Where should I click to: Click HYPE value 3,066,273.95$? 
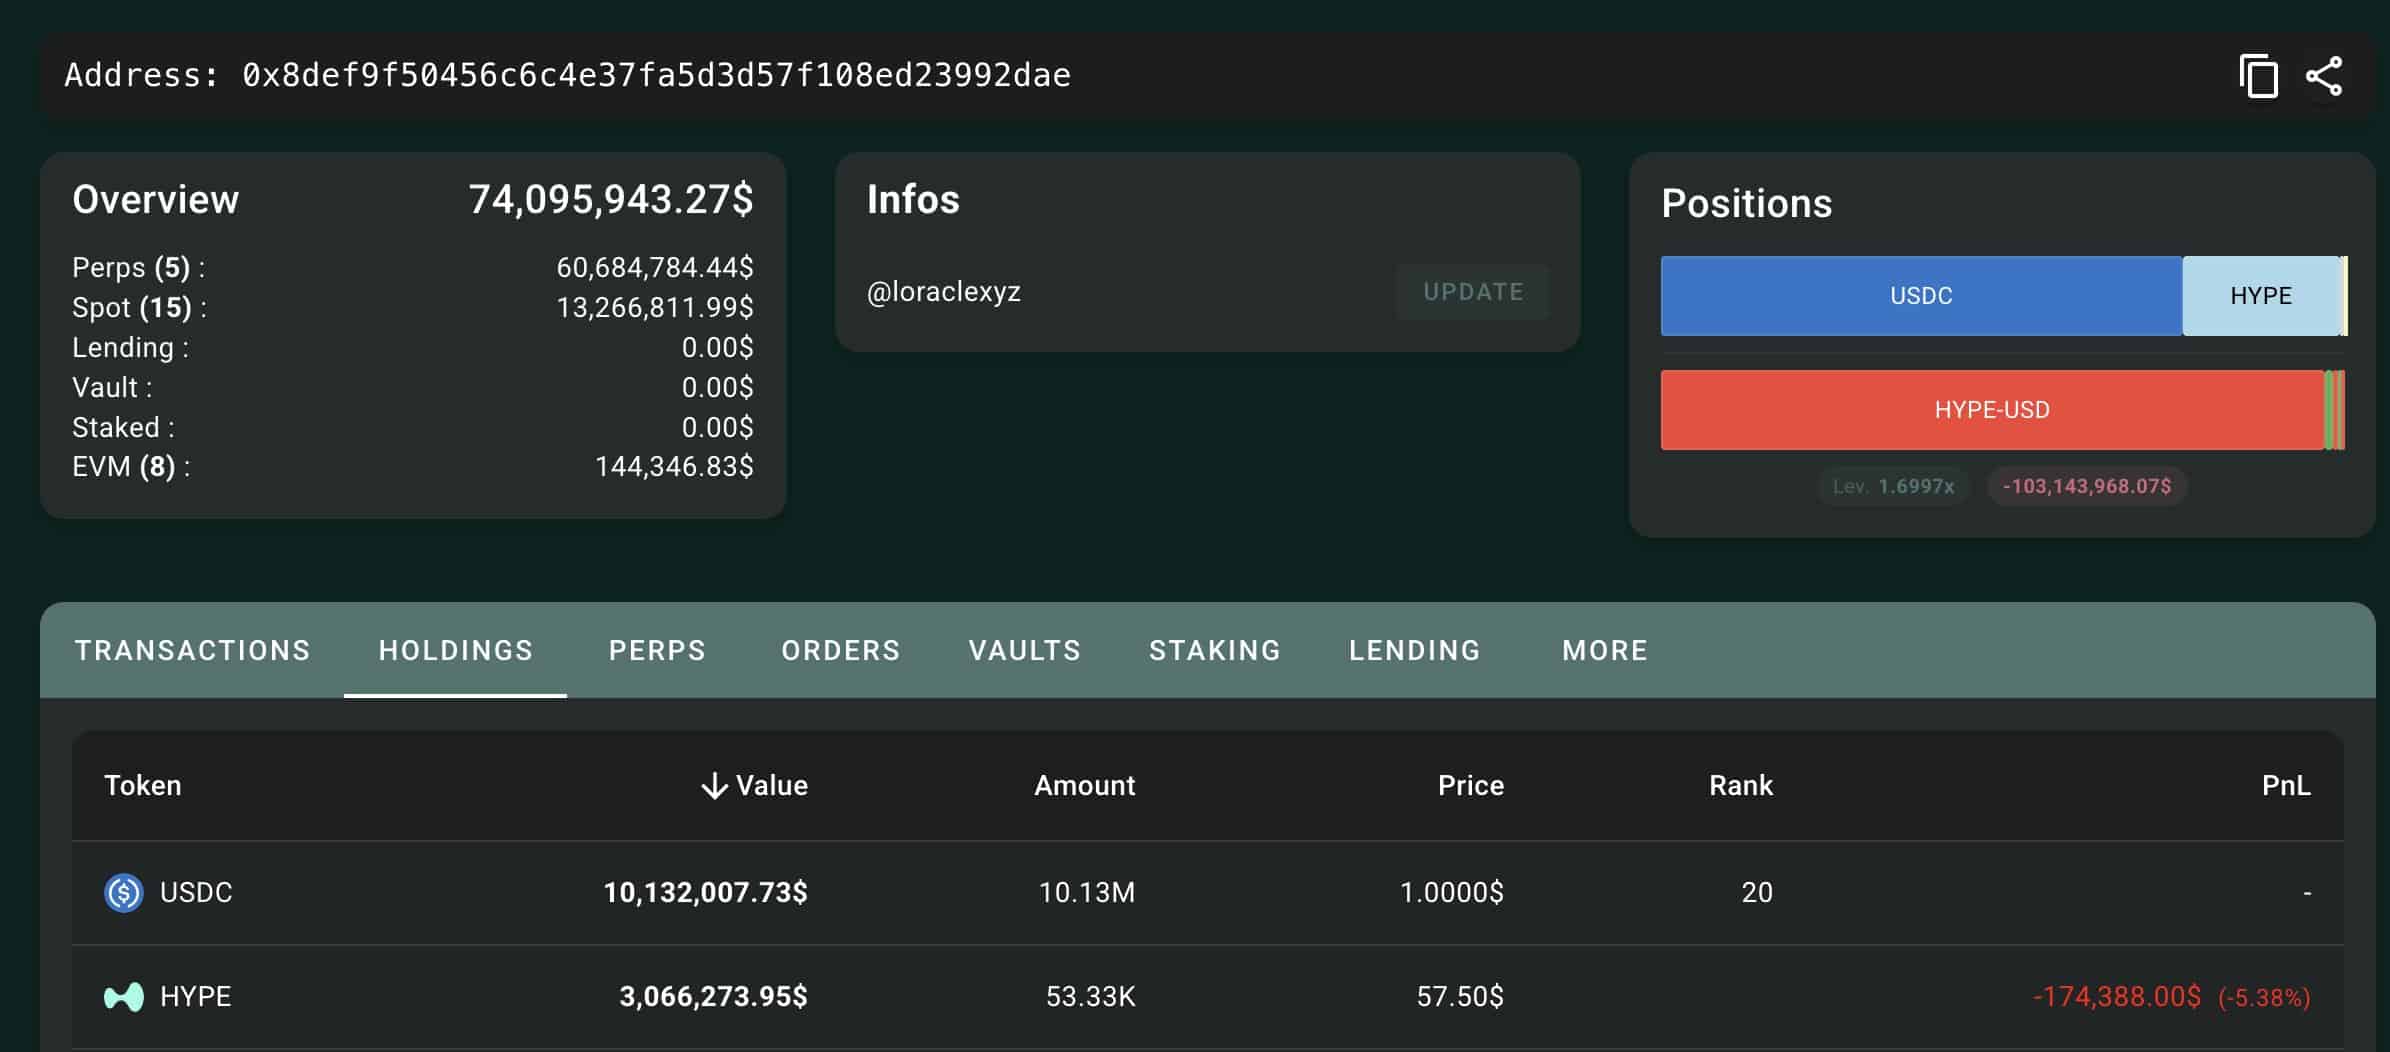pyautogui.click(x=713, y=997)
